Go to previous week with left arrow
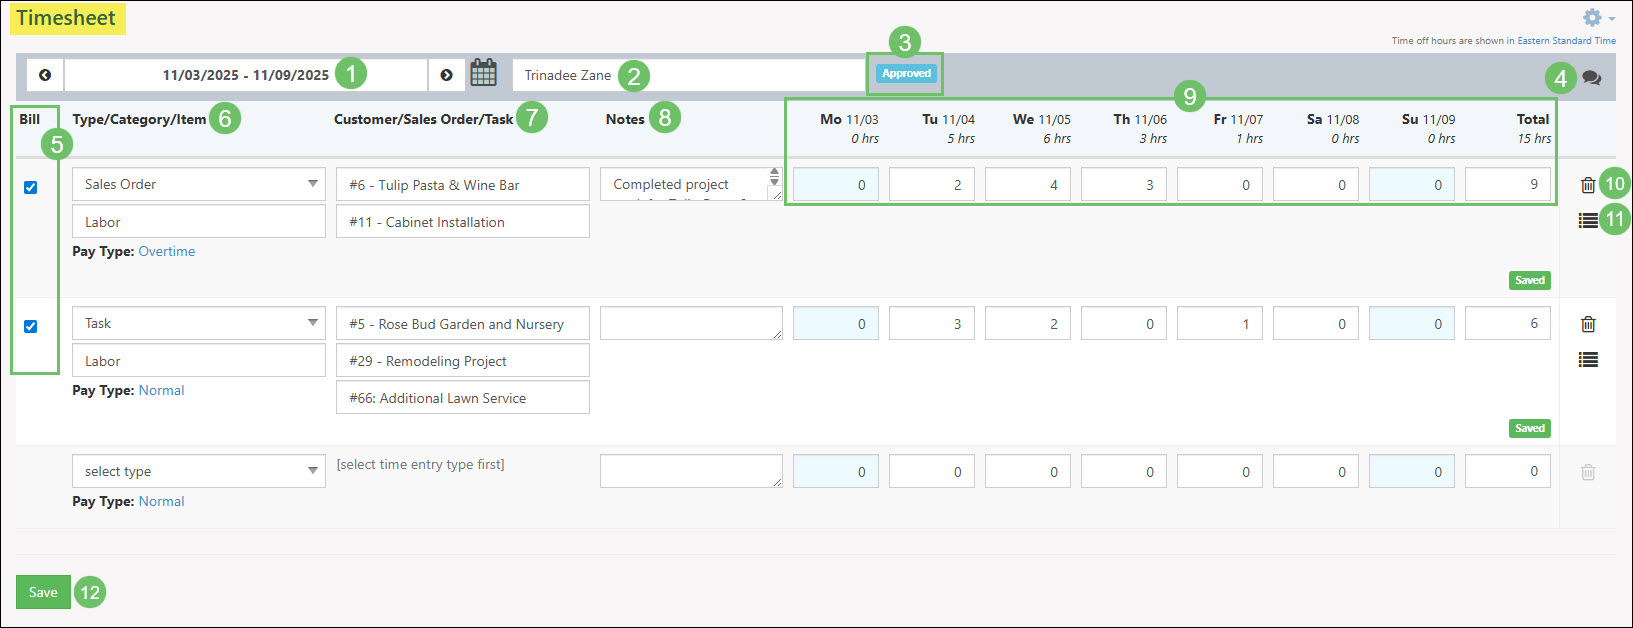Image resolution: width=1633 pixels, height=628 pixels. pos(45,75)
